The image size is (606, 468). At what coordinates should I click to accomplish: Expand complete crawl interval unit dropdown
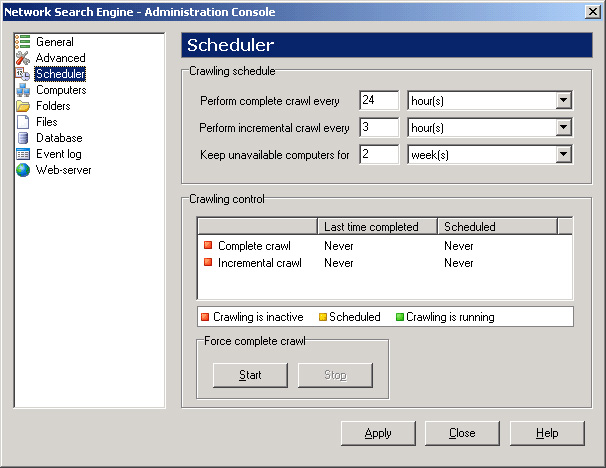point(563,101)
